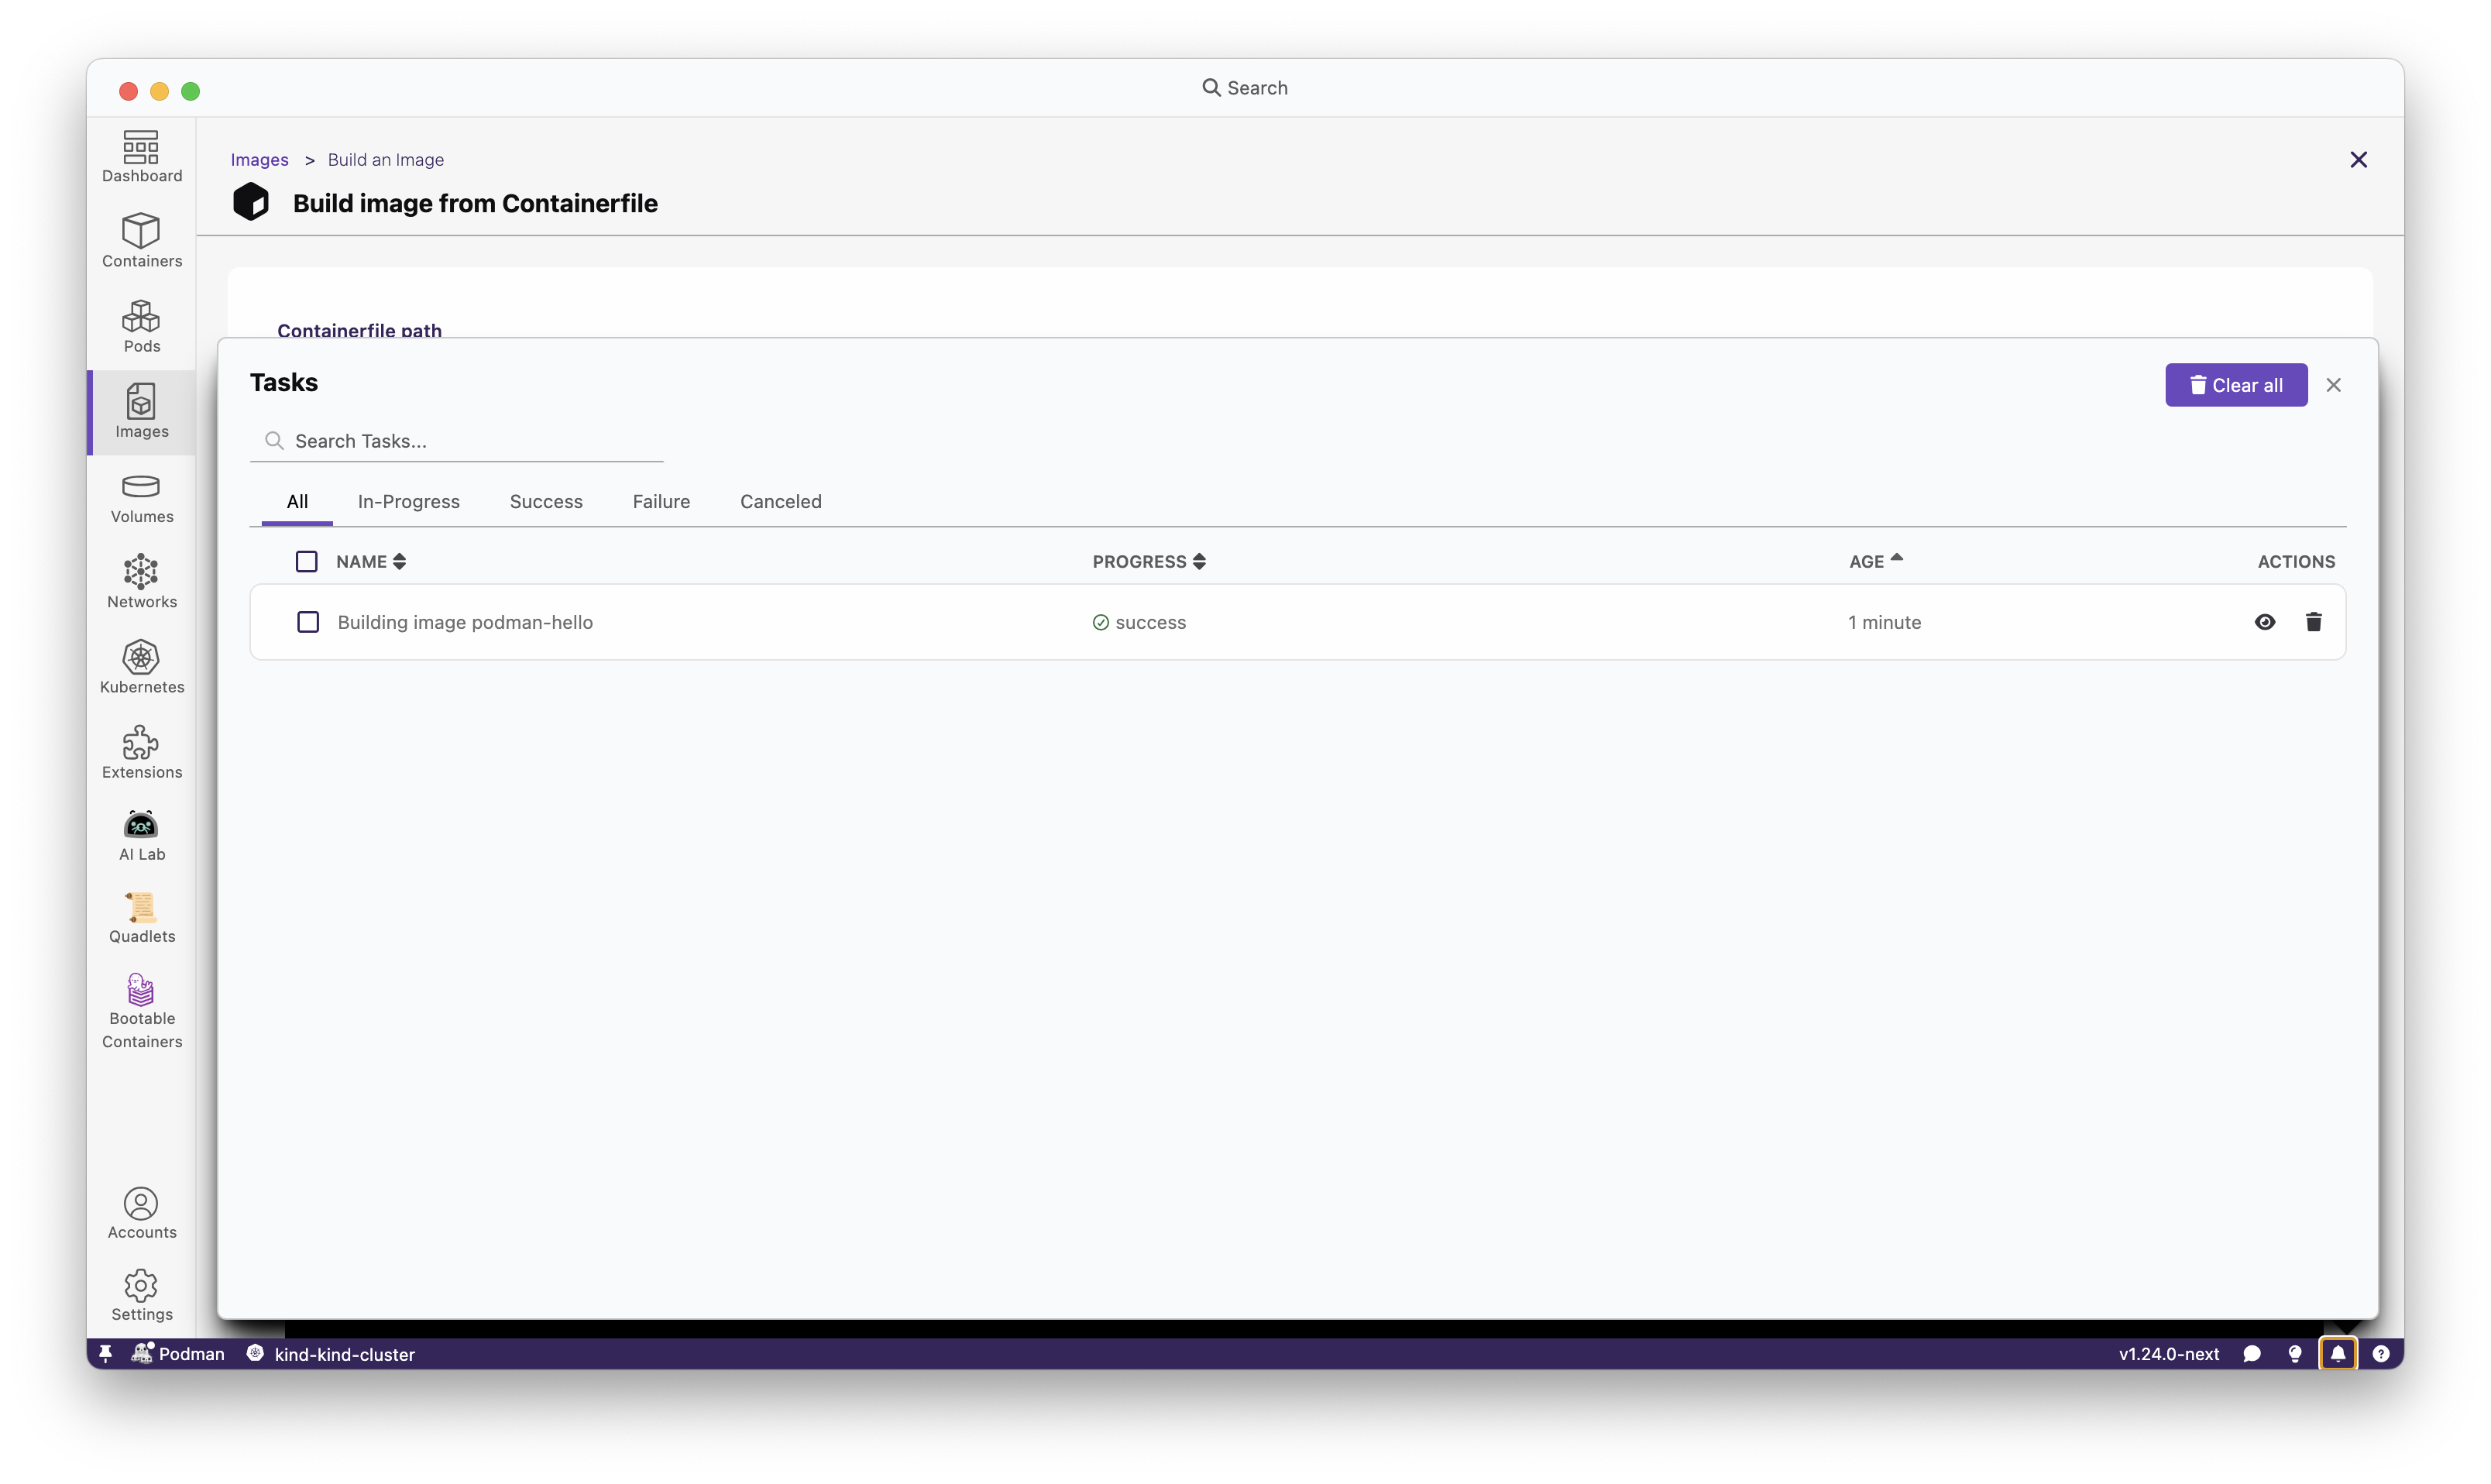Open the Dashboard sidebar icon
This screenshot has width=2491, height=1484.
click(141, 156)
